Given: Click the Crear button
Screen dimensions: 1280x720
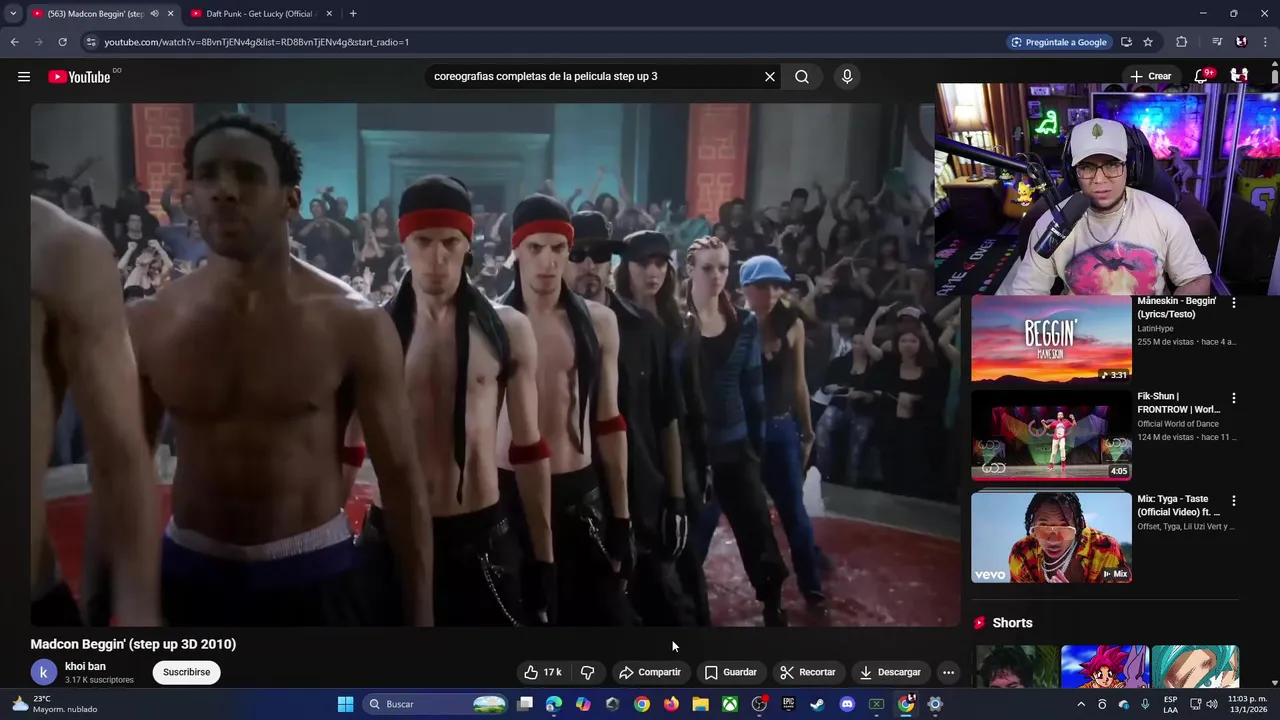Looking at the screenshot, I should click(x=1151, y=76).
